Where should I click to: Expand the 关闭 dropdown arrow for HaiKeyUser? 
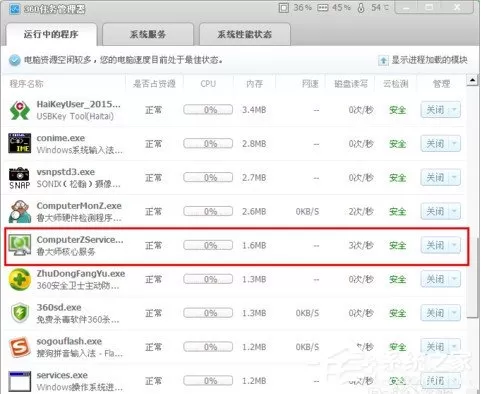tap(455, 110)
